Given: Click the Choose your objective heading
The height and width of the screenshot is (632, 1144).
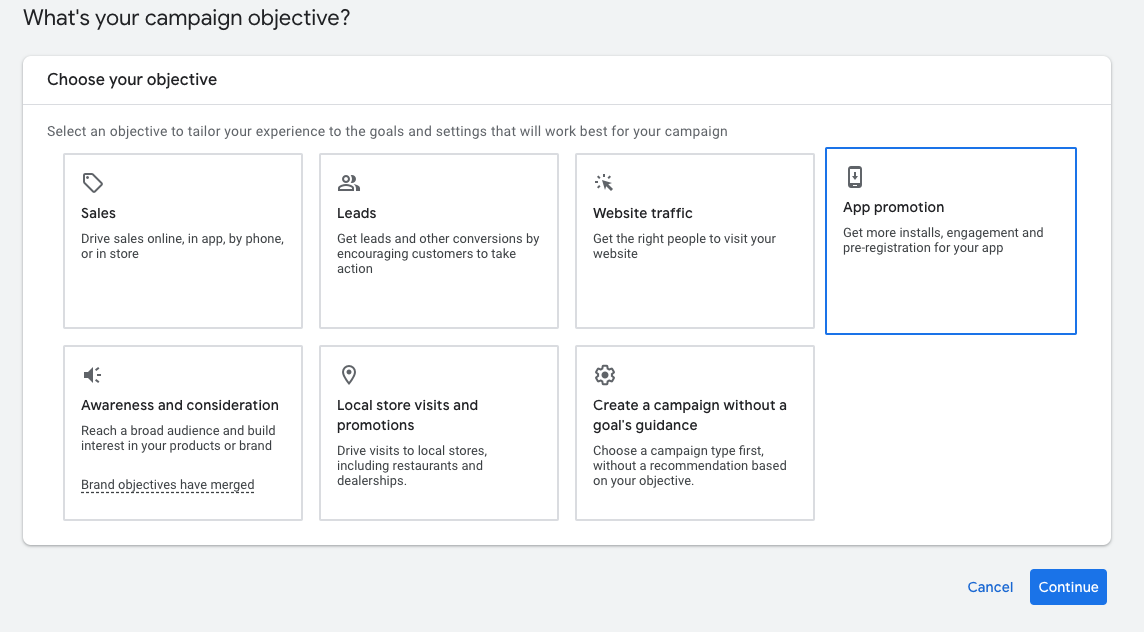Looking at the screenshot, I should (132, 80).
